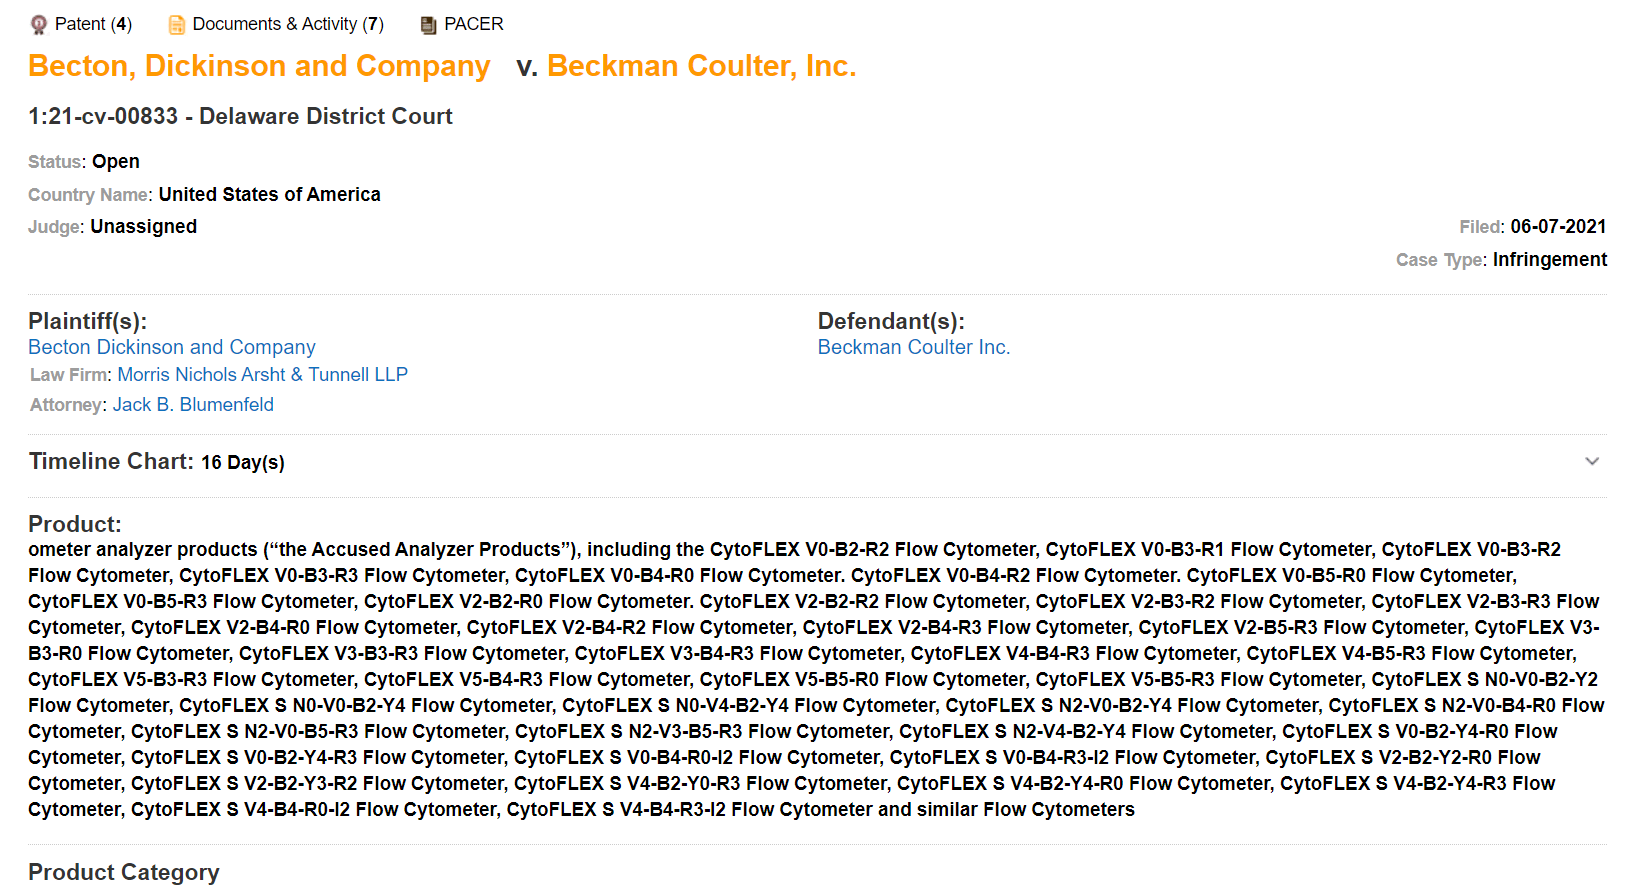Expand the Timeline Chart chevron
This screenshot has height=893, width=1635.
coord(1592,461)
